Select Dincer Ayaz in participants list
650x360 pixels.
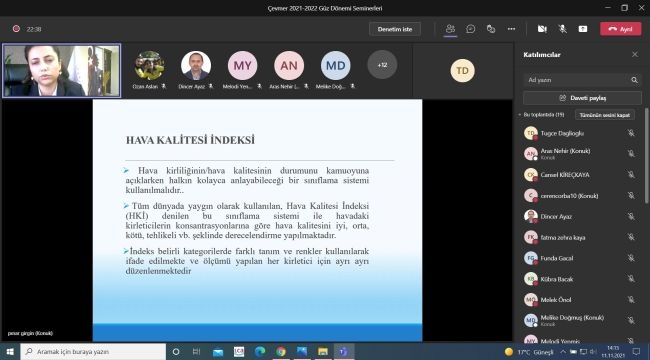[579, 216]
